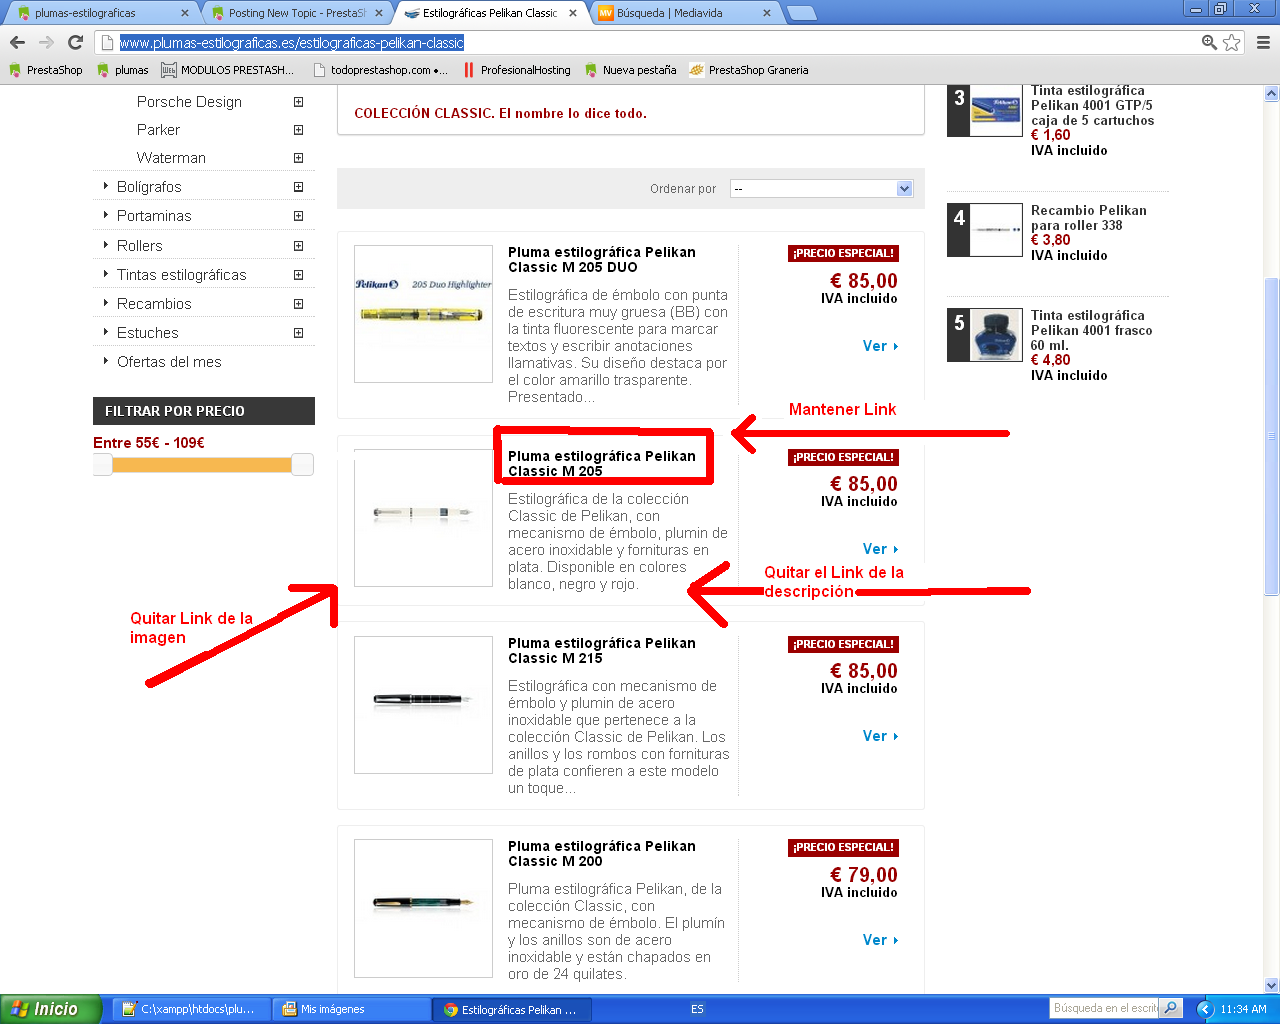Open the Classic M 200 product image
The height and width of the screenshot is (1024, 1280).
pos(423,908)
